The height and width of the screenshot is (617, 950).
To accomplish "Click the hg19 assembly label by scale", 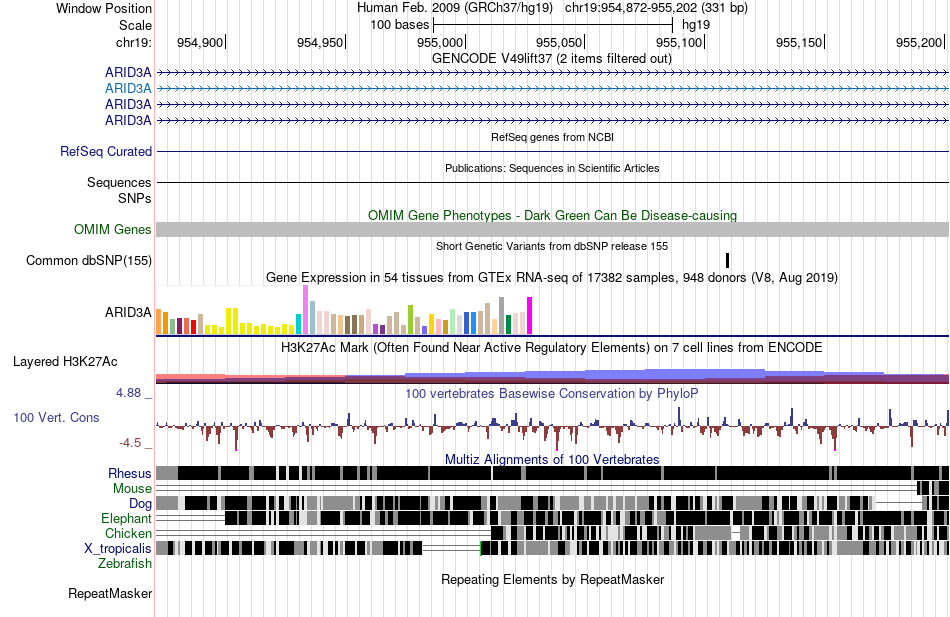I will click(696, 25).
